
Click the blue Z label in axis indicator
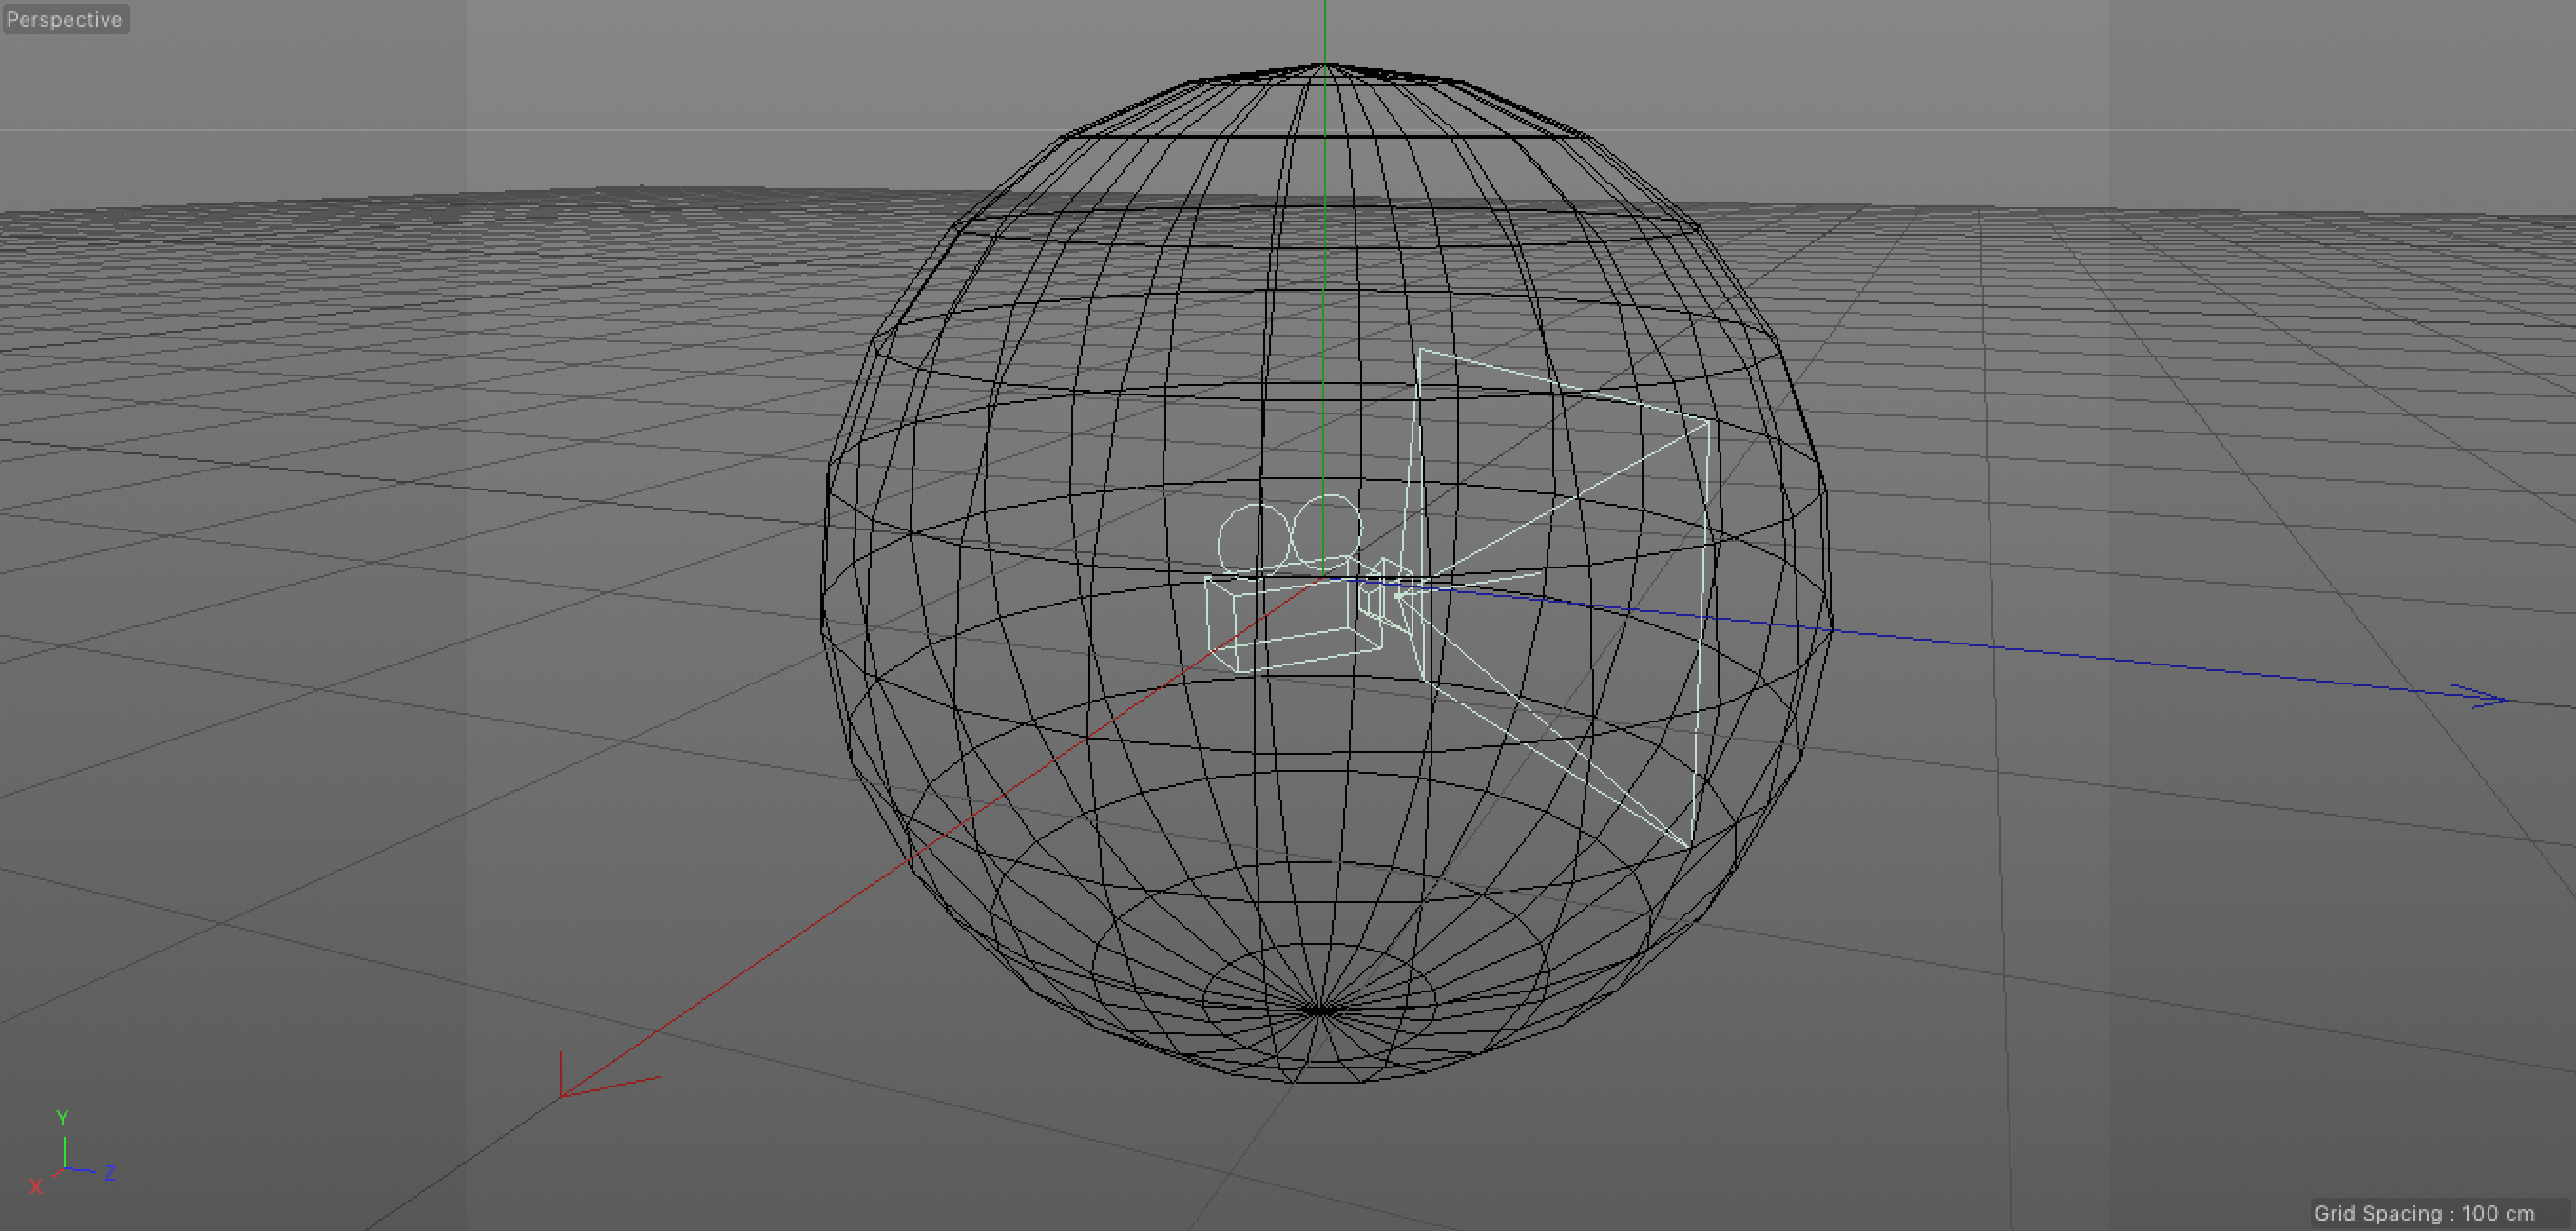click(110, 1173)
